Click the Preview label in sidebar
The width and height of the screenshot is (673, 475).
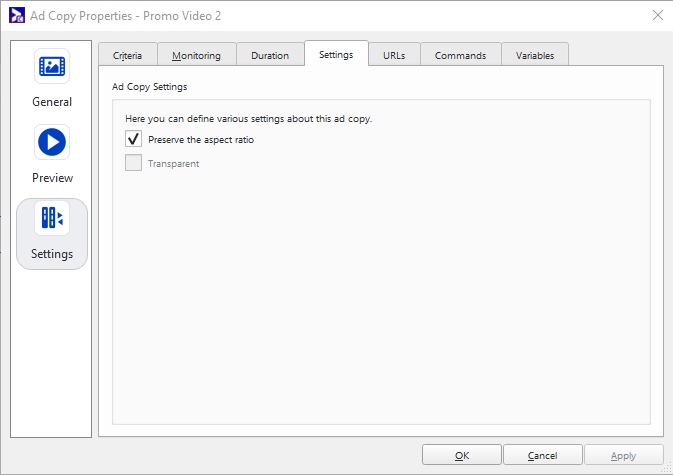click(52, 178)
